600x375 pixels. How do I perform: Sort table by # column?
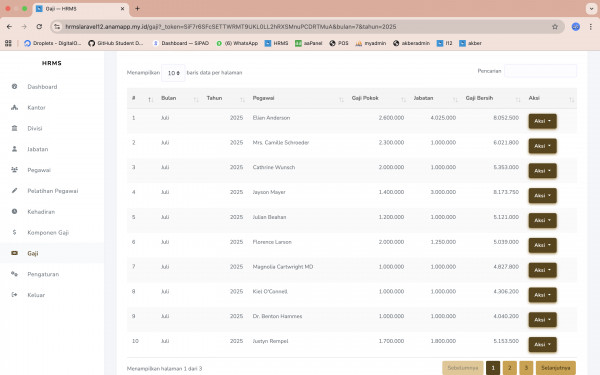click(142, 98)
